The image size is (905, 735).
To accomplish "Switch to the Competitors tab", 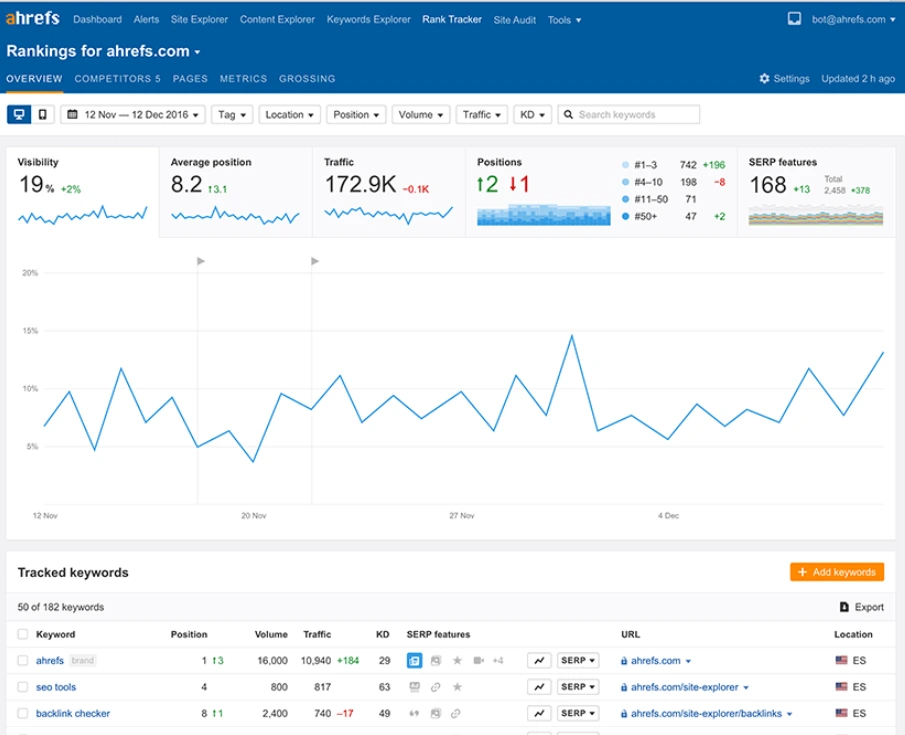I will (117, 79).
